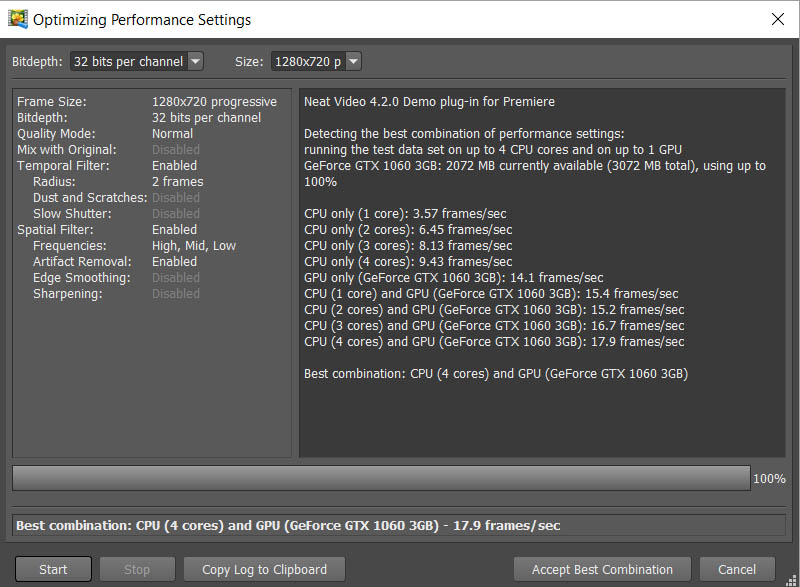Copy Log to Clipboard

point(264,569)
